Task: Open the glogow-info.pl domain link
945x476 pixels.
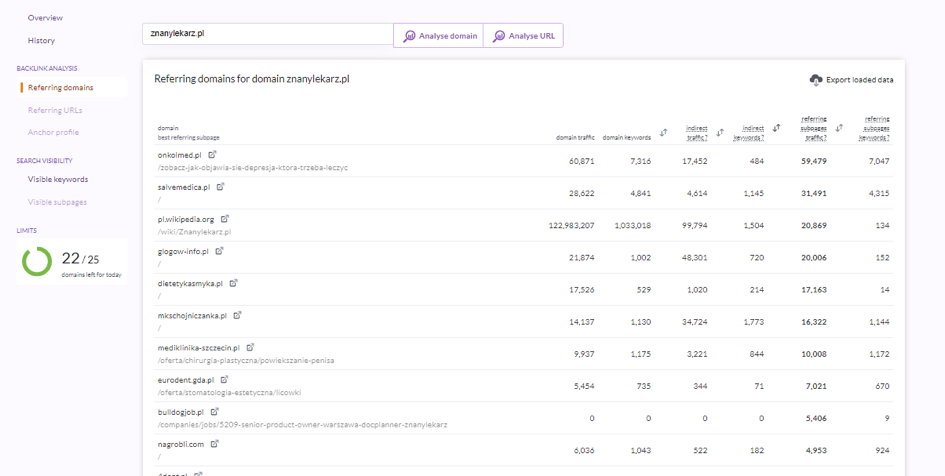Action: [183, 251]
